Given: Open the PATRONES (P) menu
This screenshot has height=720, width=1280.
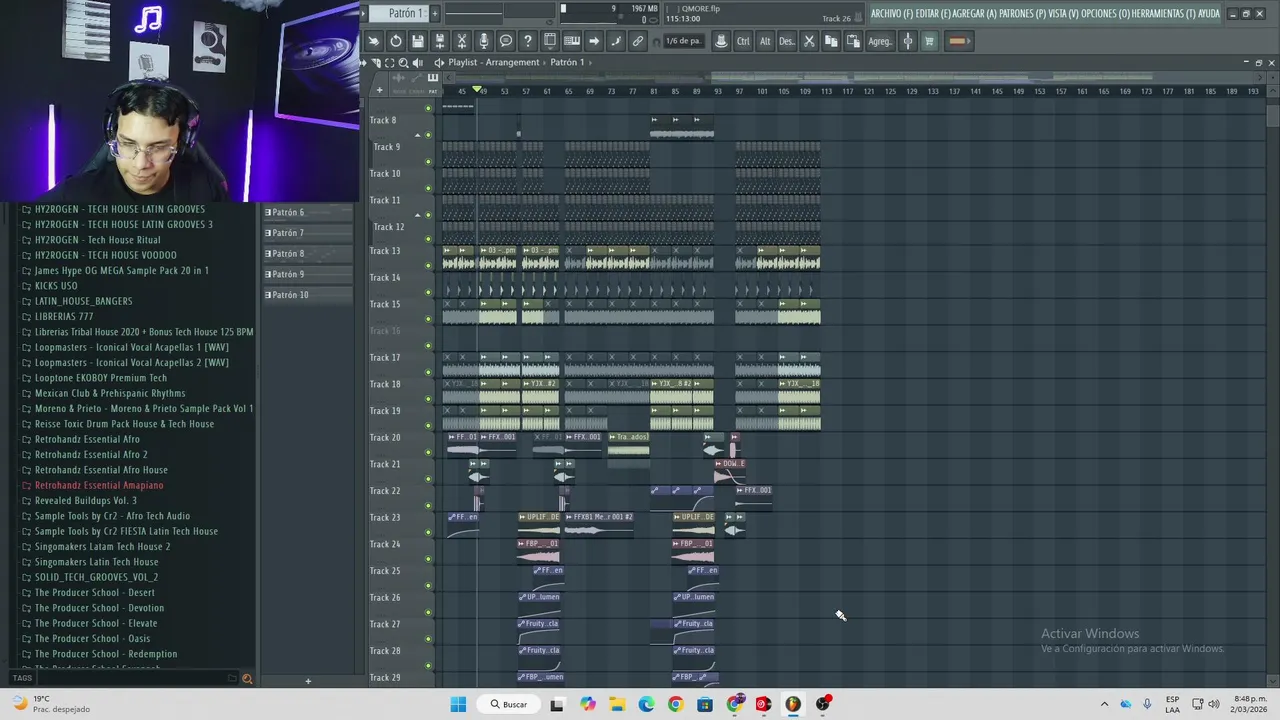Looking at the screenshot, I should [1022, 13].
